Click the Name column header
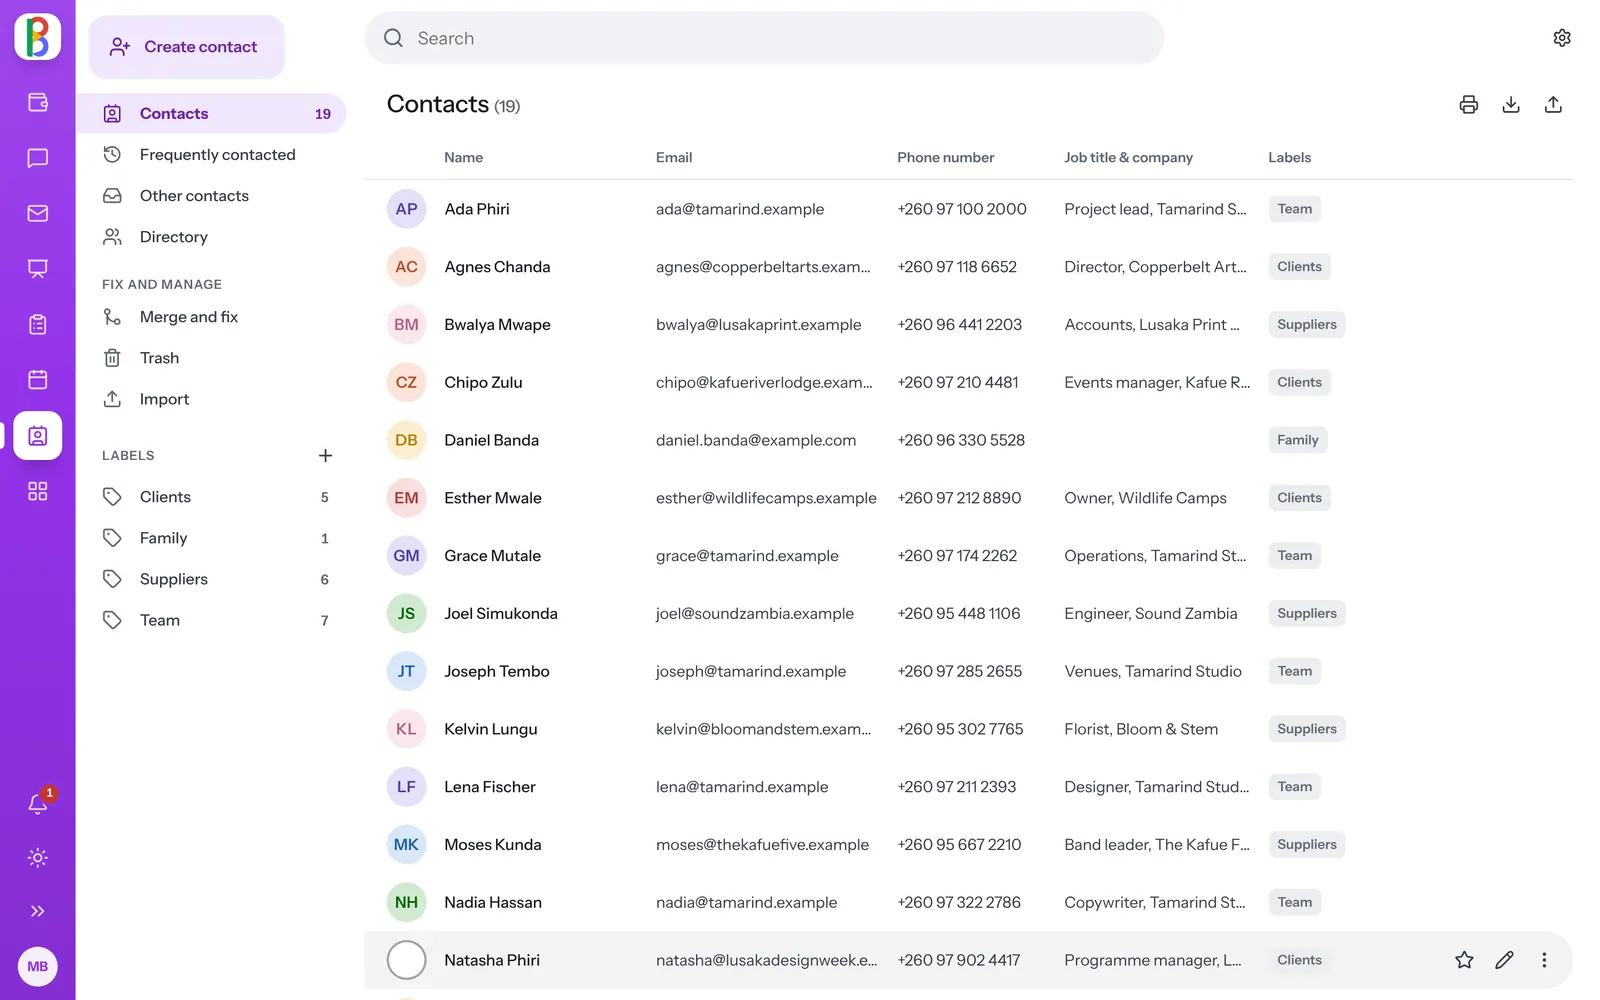The image size is (1600, 1000). [463, 158]
